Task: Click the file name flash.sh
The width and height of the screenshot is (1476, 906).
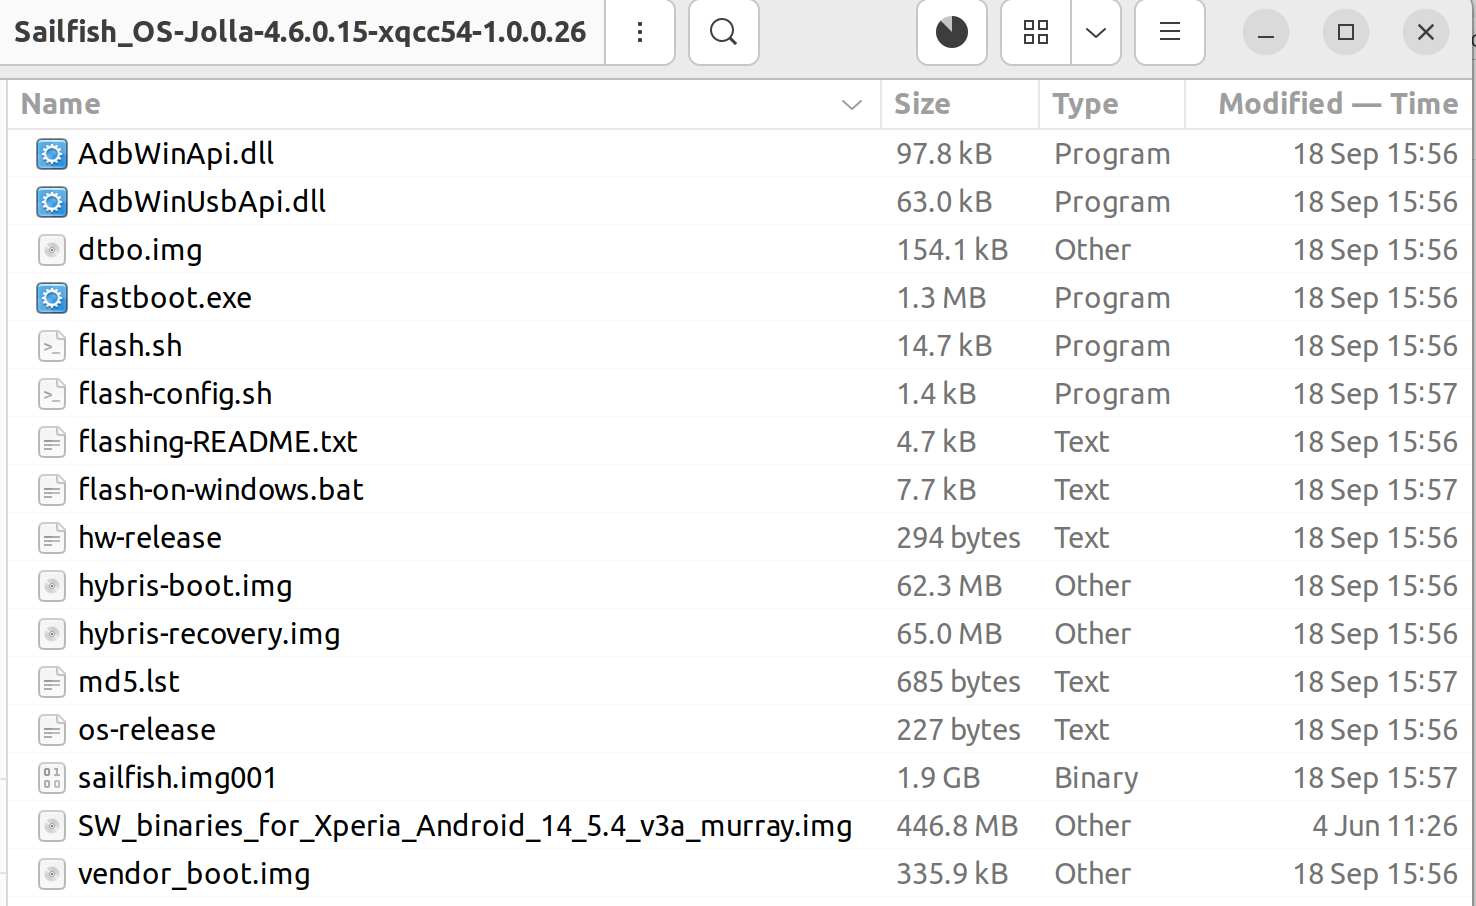Action: [130, 346]
